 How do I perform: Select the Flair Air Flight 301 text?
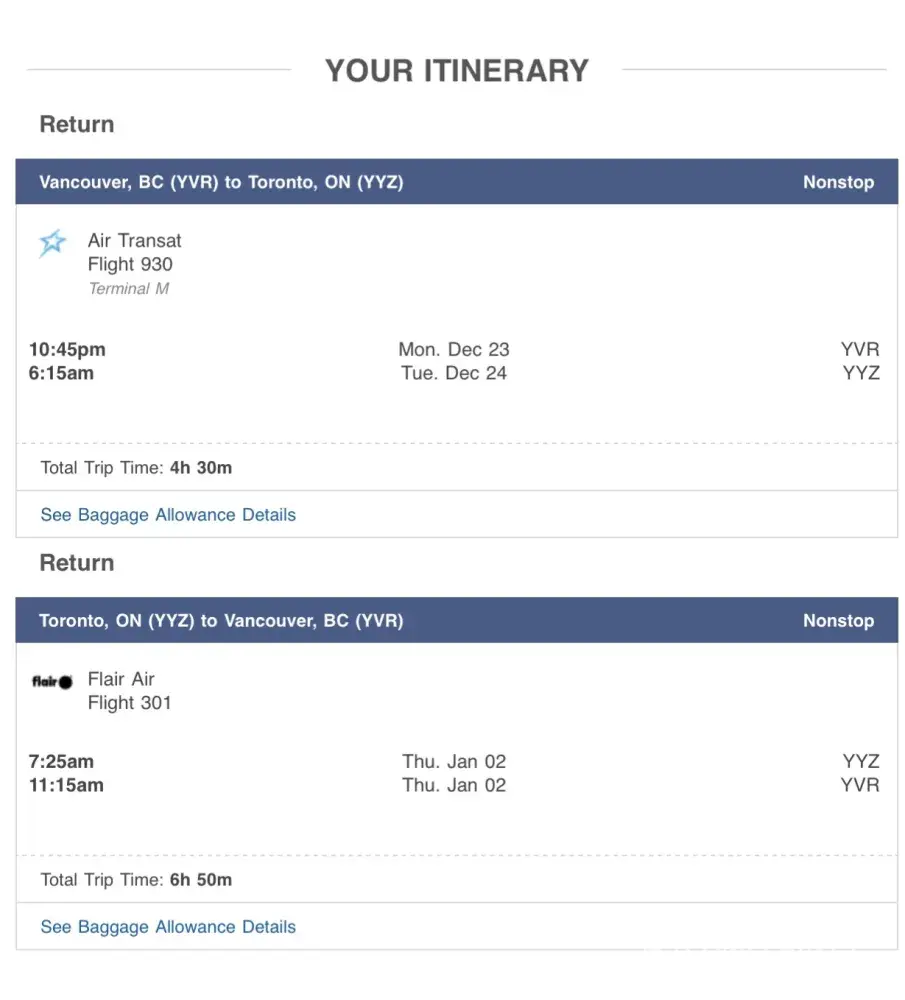point(130,703)
